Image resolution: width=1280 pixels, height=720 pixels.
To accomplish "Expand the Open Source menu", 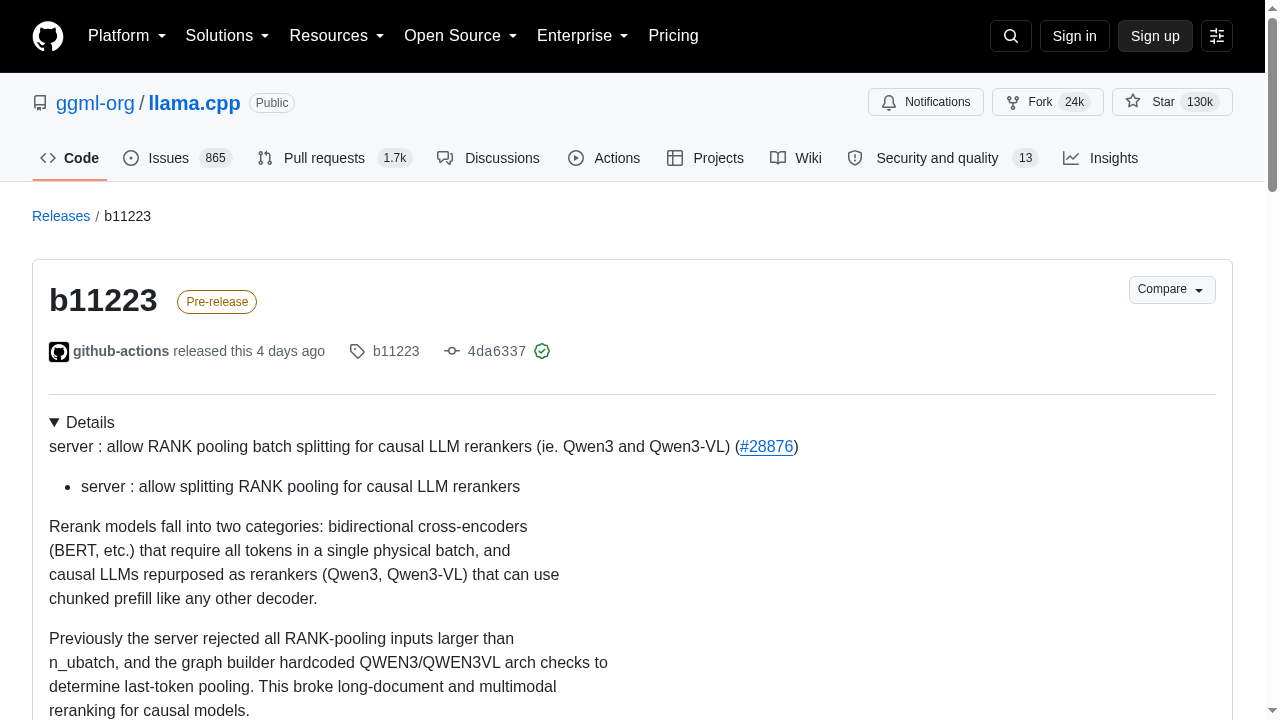I will 461,36.
